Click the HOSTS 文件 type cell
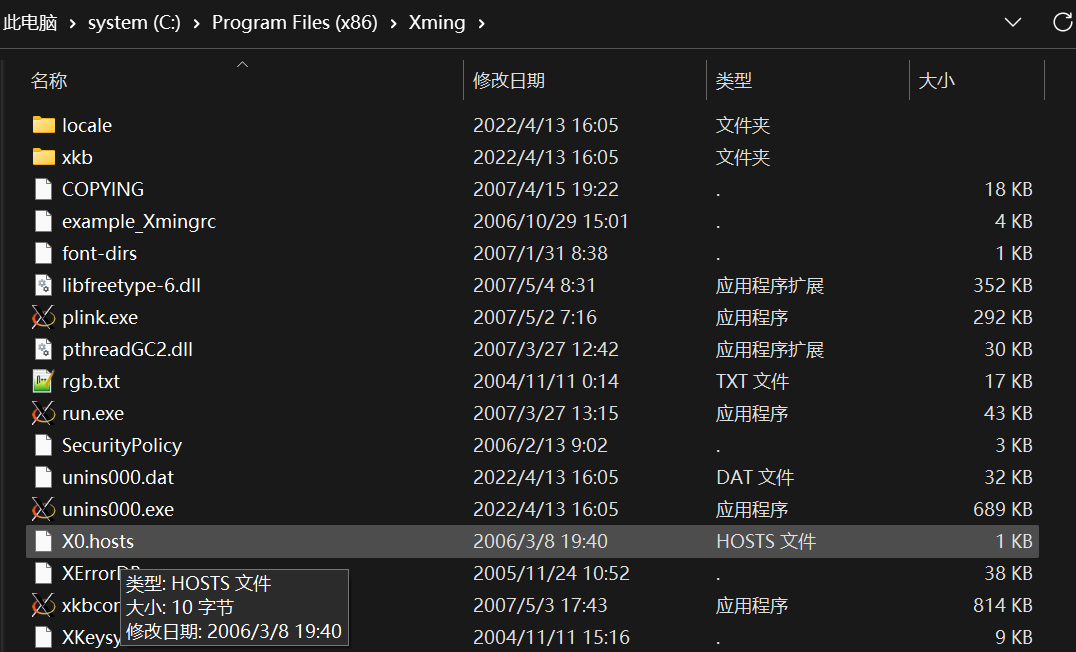Image resolution: width=1076 pixels, height=652 pixels. [x=766, y=542]
